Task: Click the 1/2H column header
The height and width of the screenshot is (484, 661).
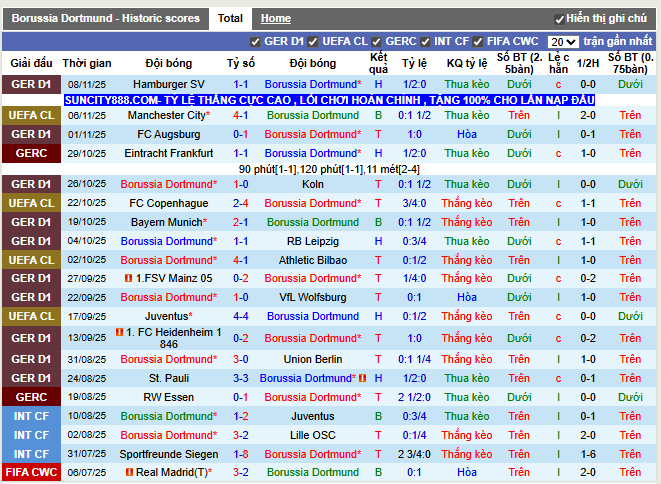Action: [588, 63]
